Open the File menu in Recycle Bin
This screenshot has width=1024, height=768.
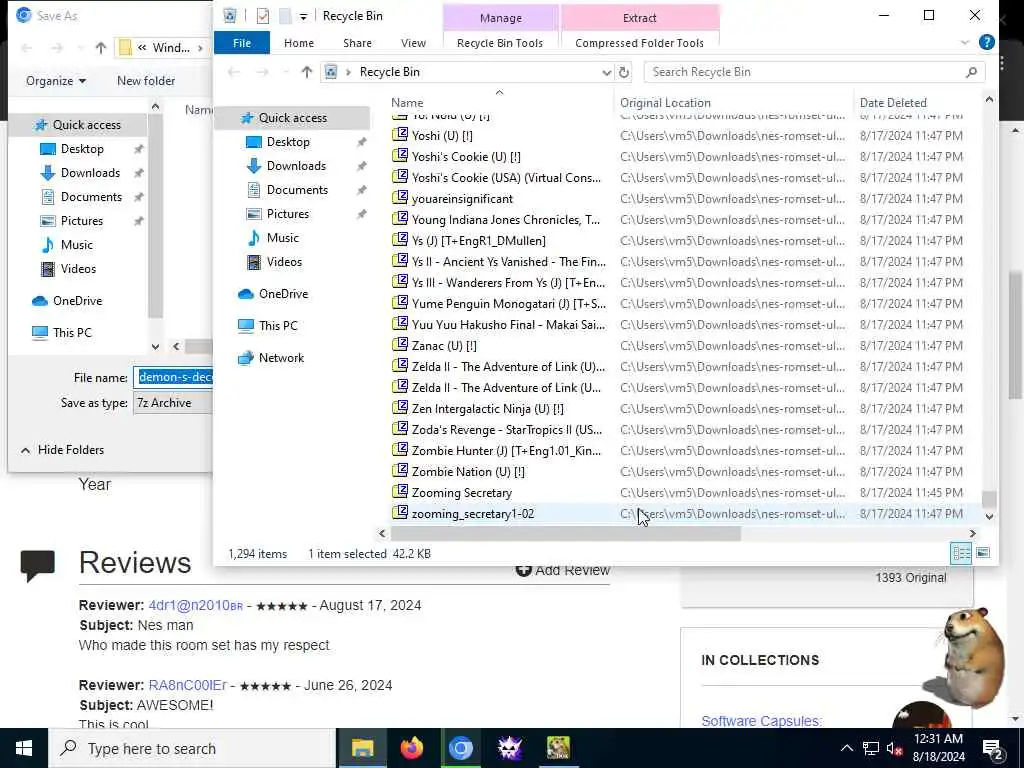[242, 42]
